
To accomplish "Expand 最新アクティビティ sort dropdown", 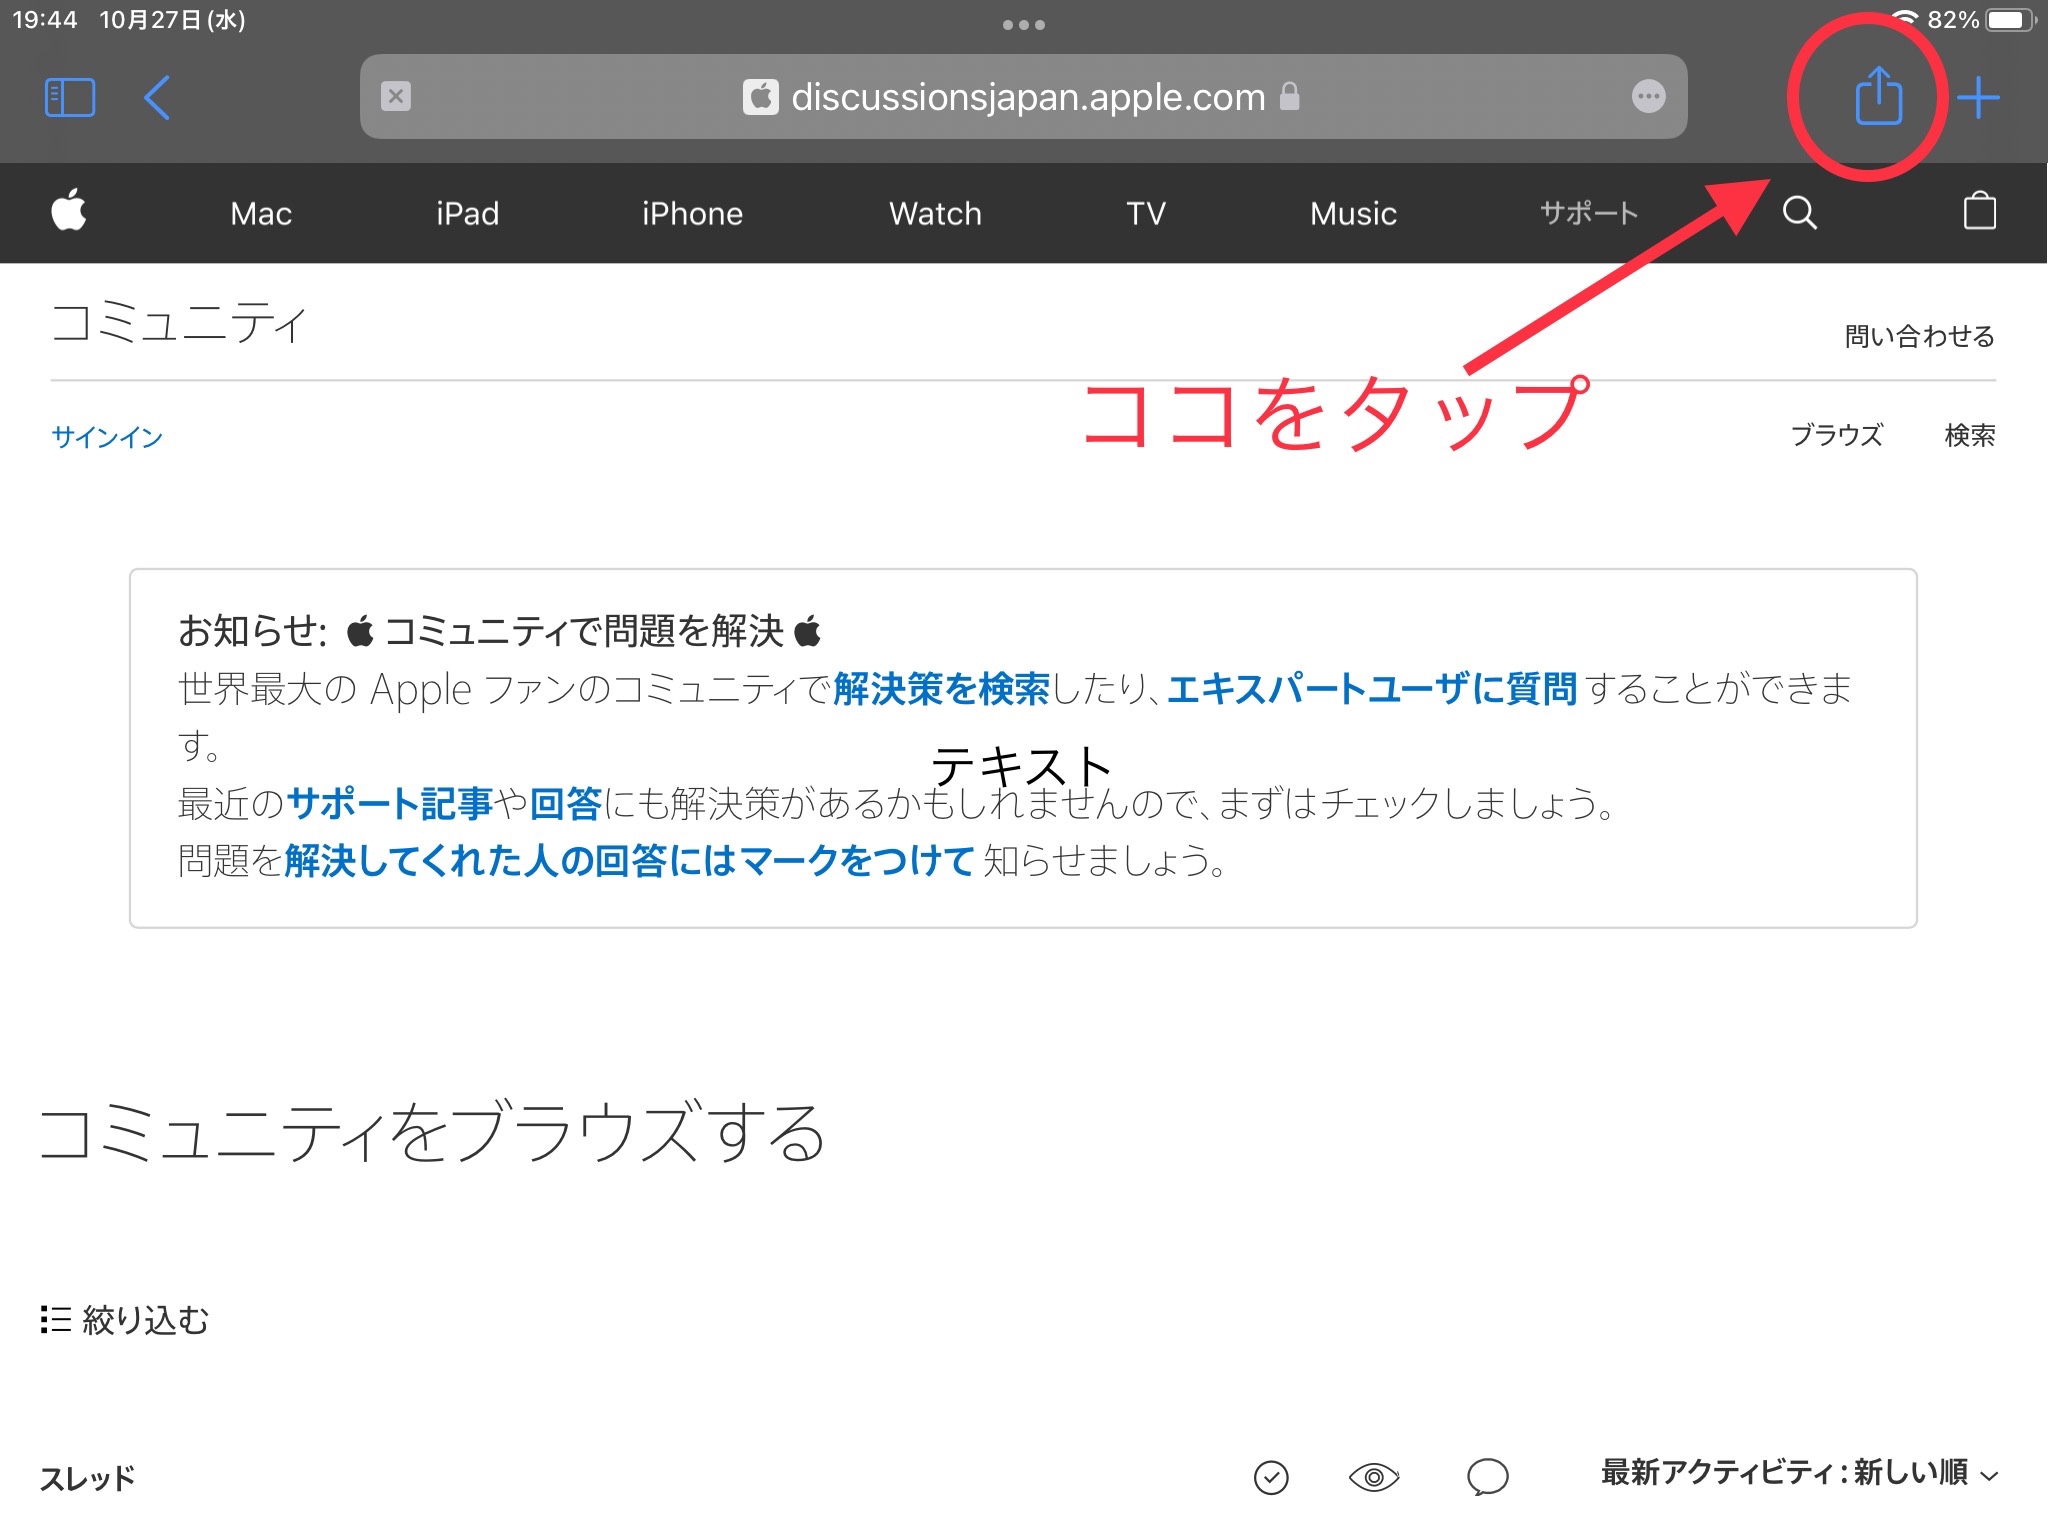I will pos(1798,1473).
